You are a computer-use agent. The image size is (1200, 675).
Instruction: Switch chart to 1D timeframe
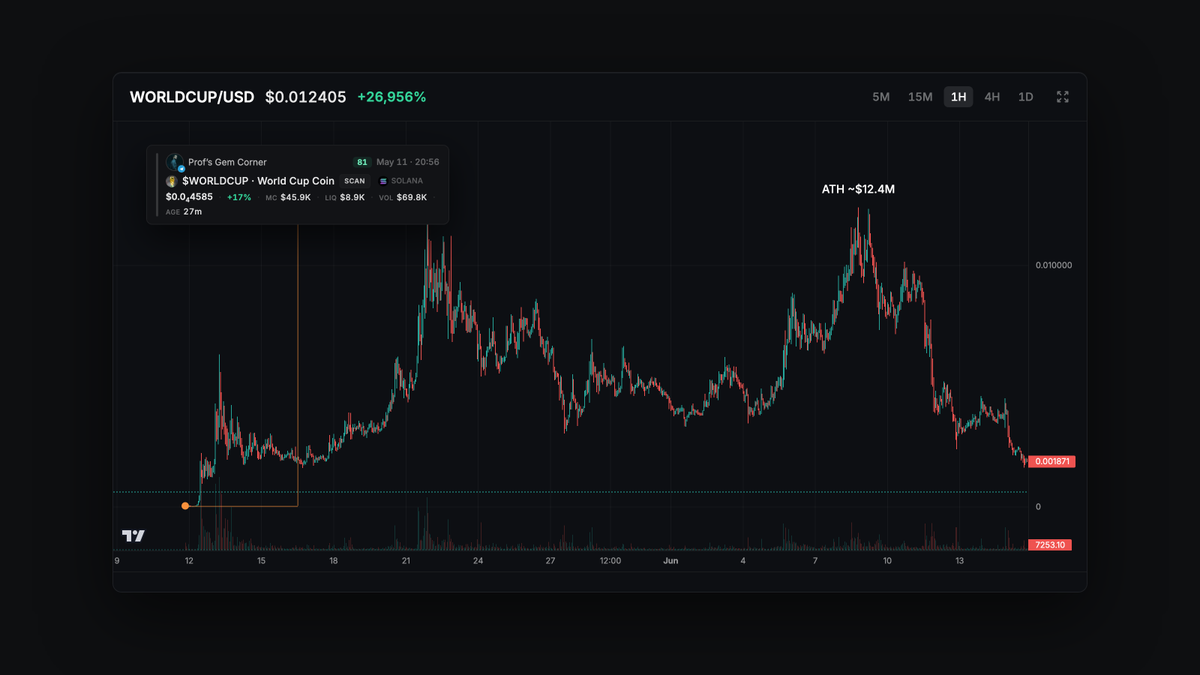tap(1025, 97)
